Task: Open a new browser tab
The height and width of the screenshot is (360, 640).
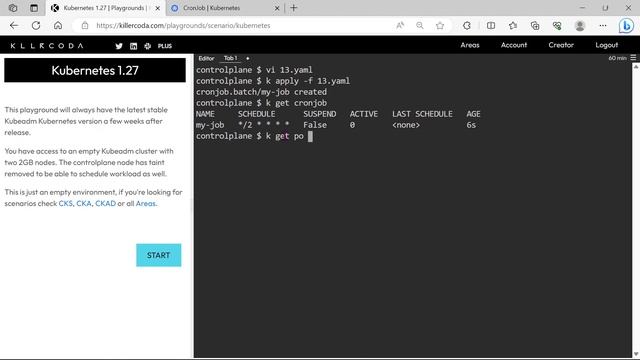Action: (x=293, y=8)
